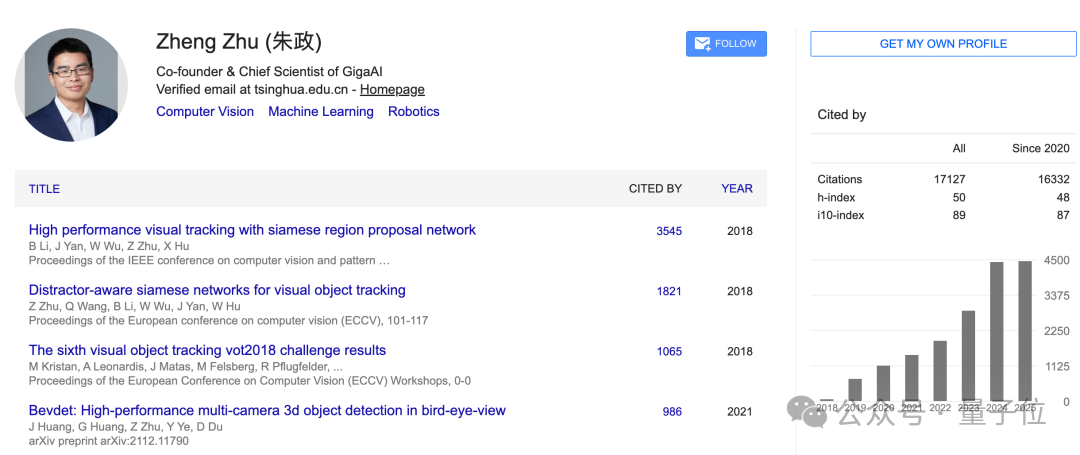The width and height of the screenshot is (1080, 455).
Task: View the 3545 citations list
Action: (x=669, y=231)
